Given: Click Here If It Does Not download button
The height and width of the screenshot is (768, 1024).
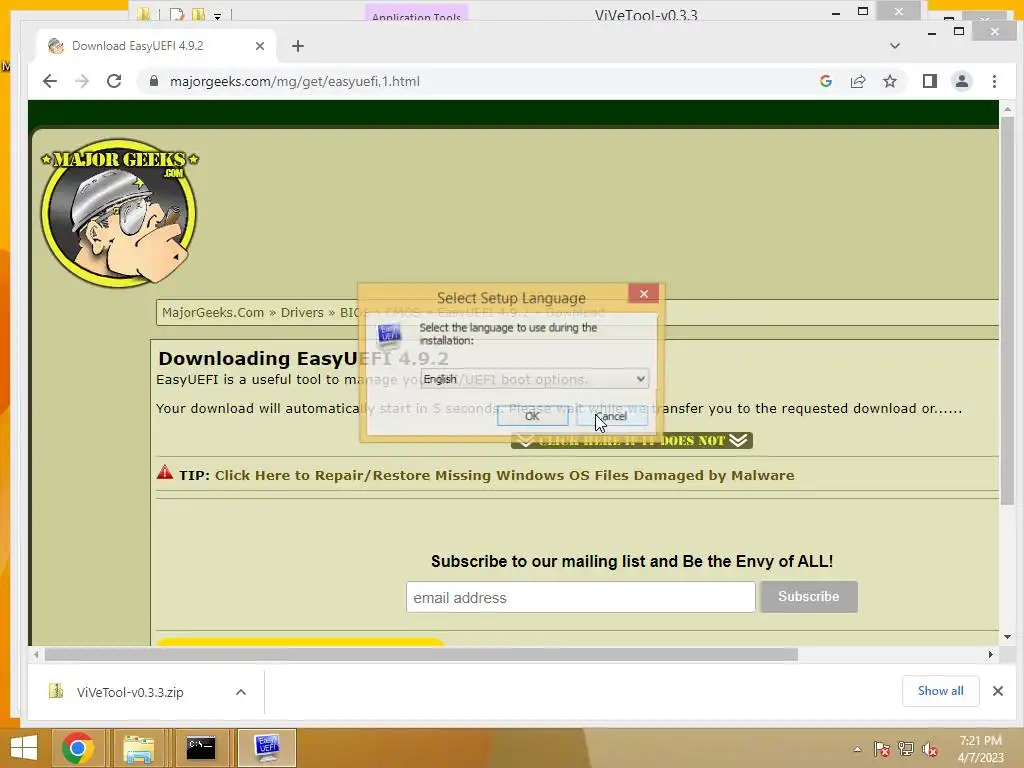Looking at the screenshot, I should (x=632, y=441).
